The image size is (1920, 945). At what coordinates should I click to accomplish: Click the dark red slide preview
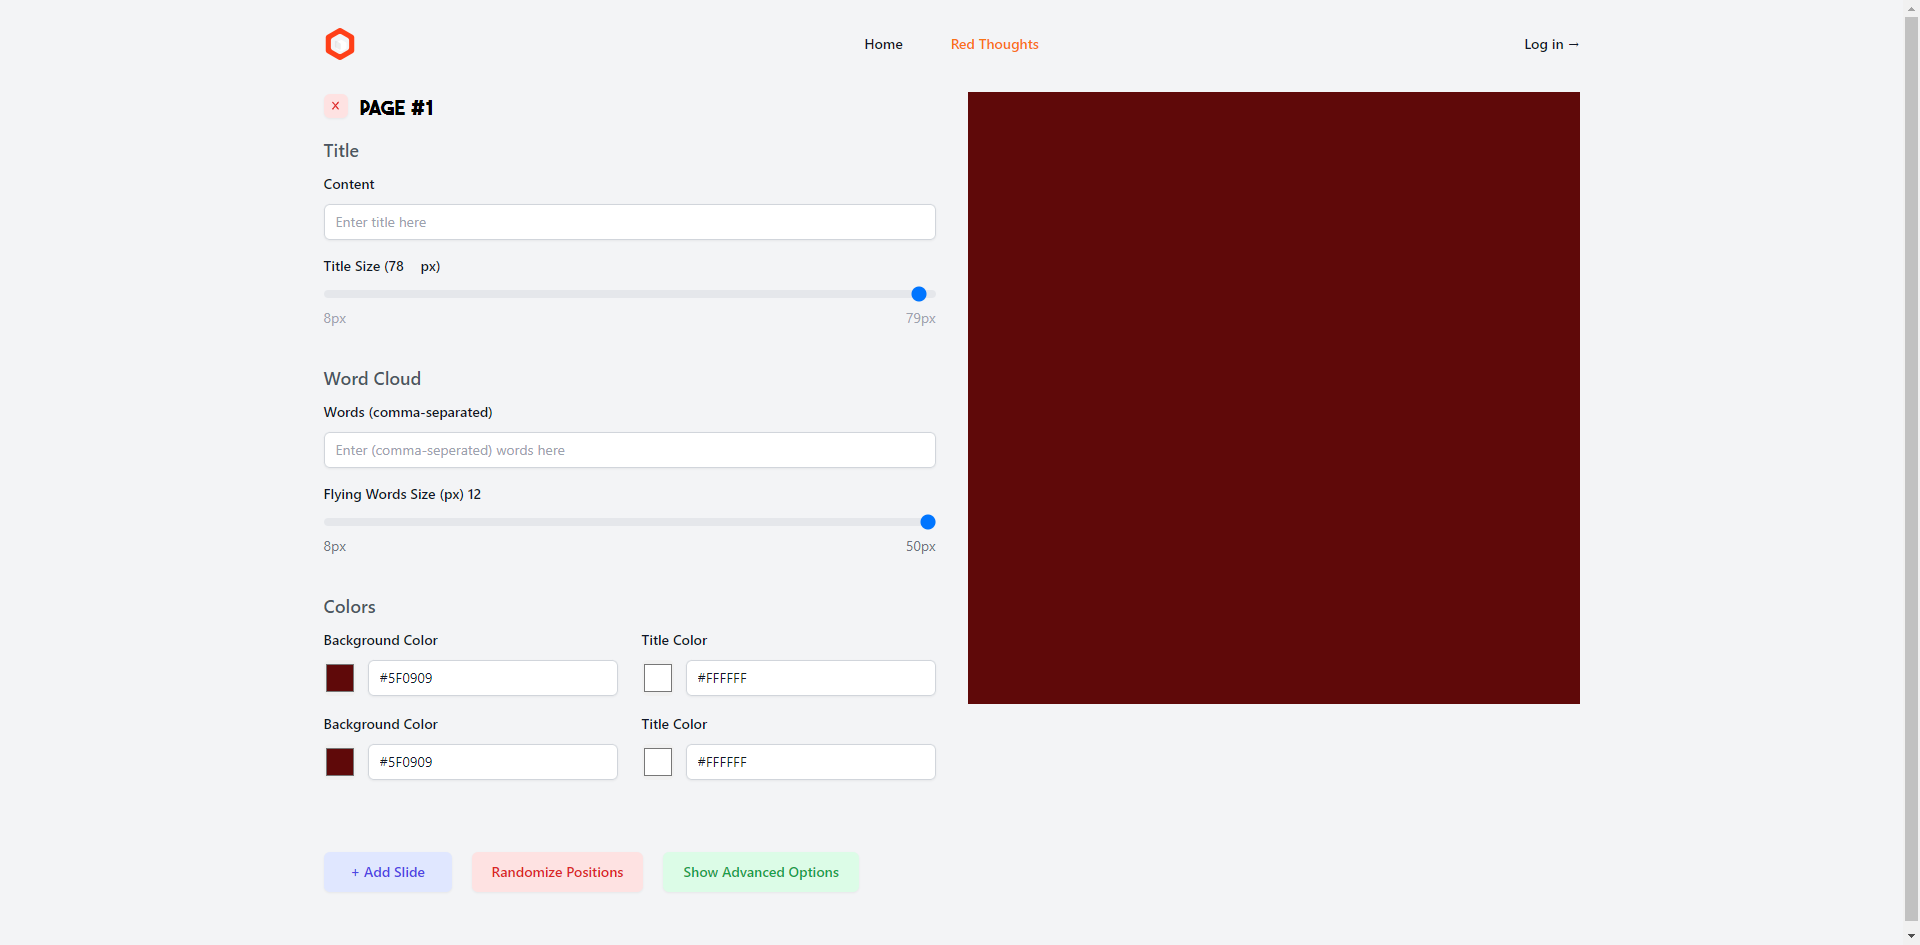[x=1272, y=397]
